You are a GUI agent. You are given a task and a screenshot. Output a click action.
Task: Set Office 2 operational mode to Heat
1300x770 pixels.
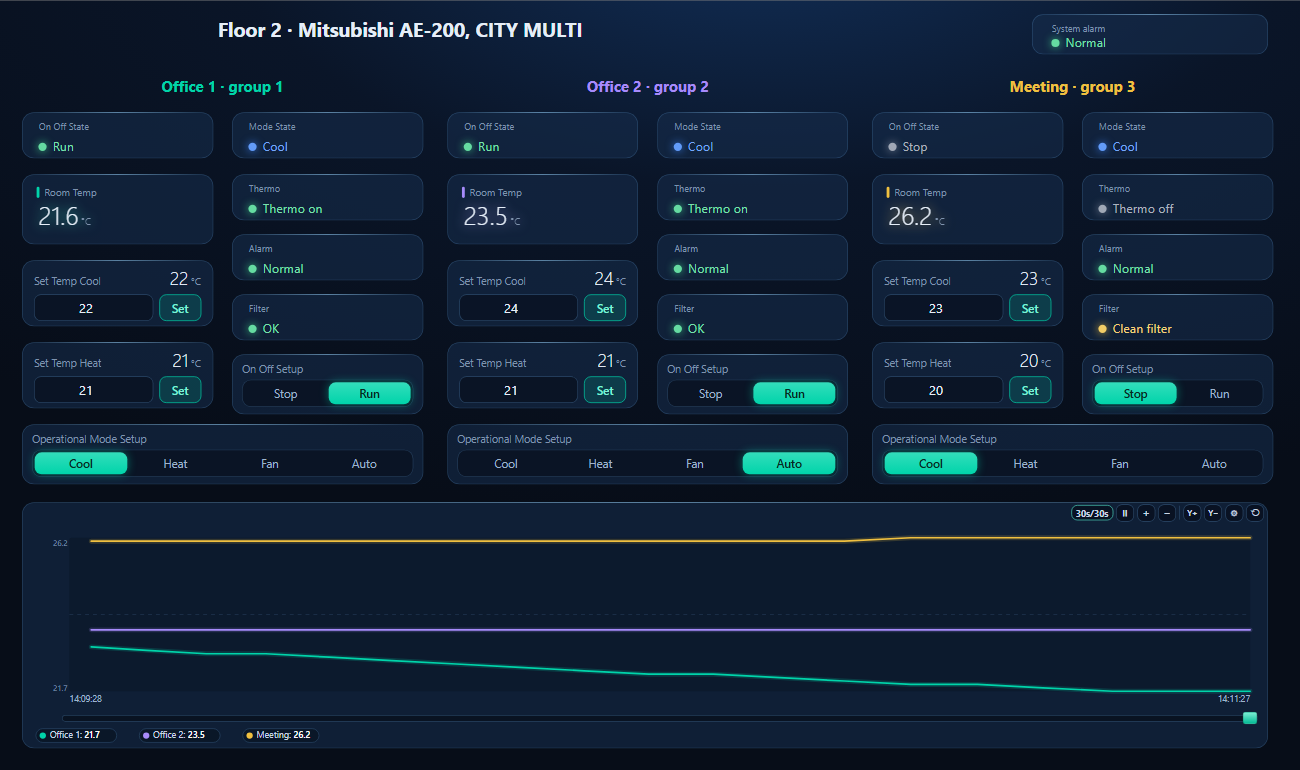[x=601, y=463]
